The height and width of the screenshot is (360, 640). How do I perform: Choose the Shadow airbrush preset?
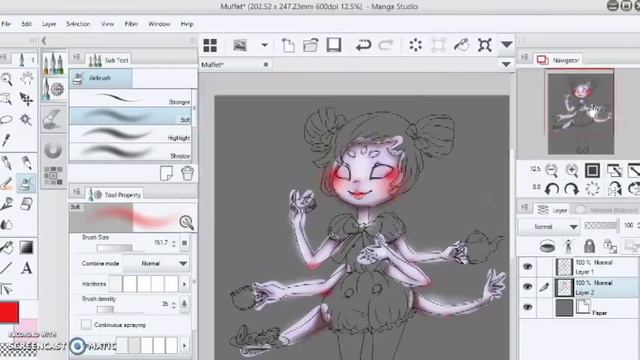131,152
